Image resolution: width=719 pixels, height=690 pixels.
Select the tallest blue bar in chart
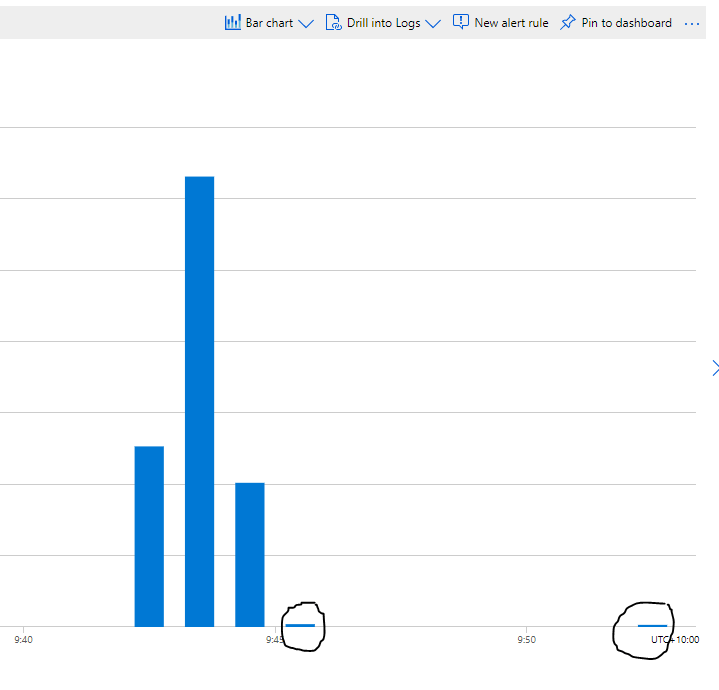199,400
